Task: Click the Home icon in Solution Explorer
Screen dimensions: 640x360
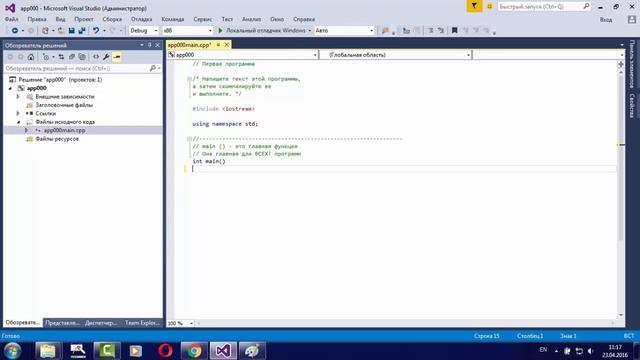Action: (31, 57)
